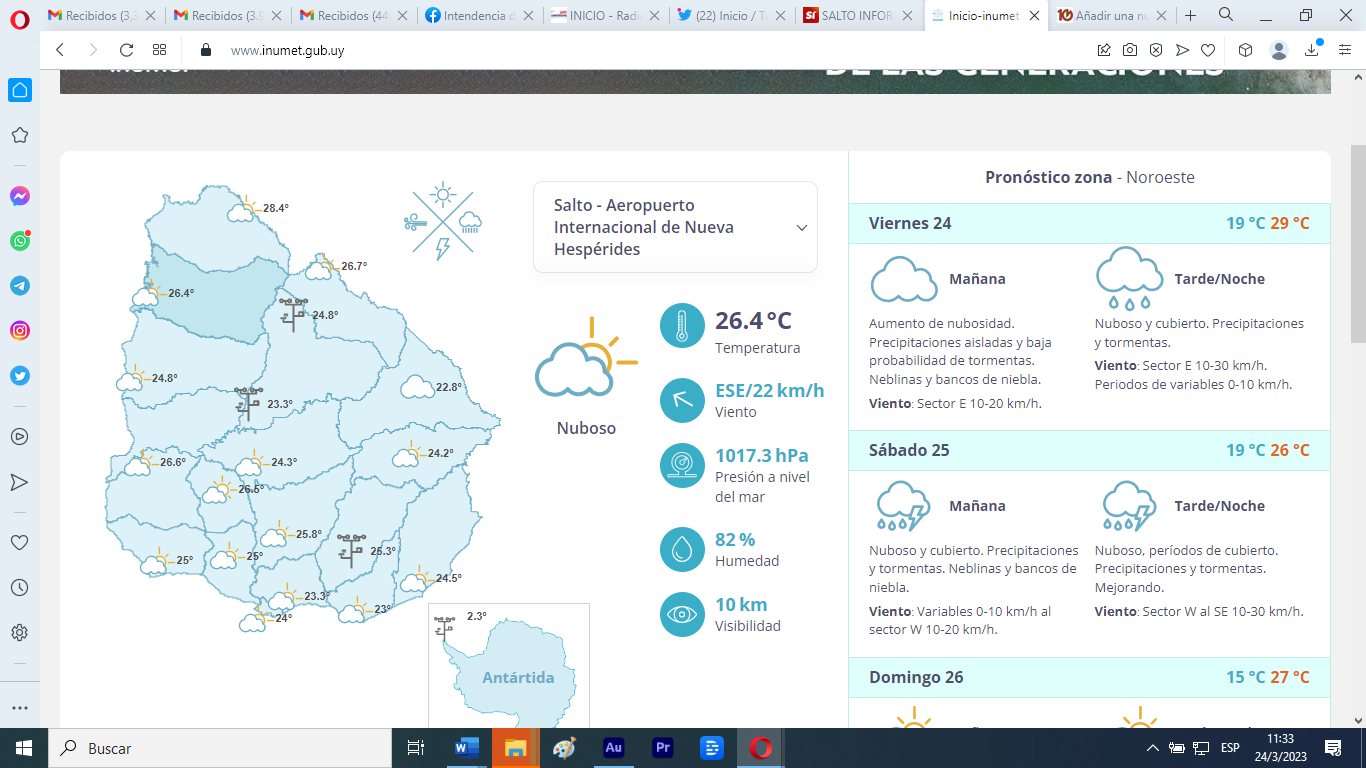Expand the Salto weather station dropdown

click(801, 228)
